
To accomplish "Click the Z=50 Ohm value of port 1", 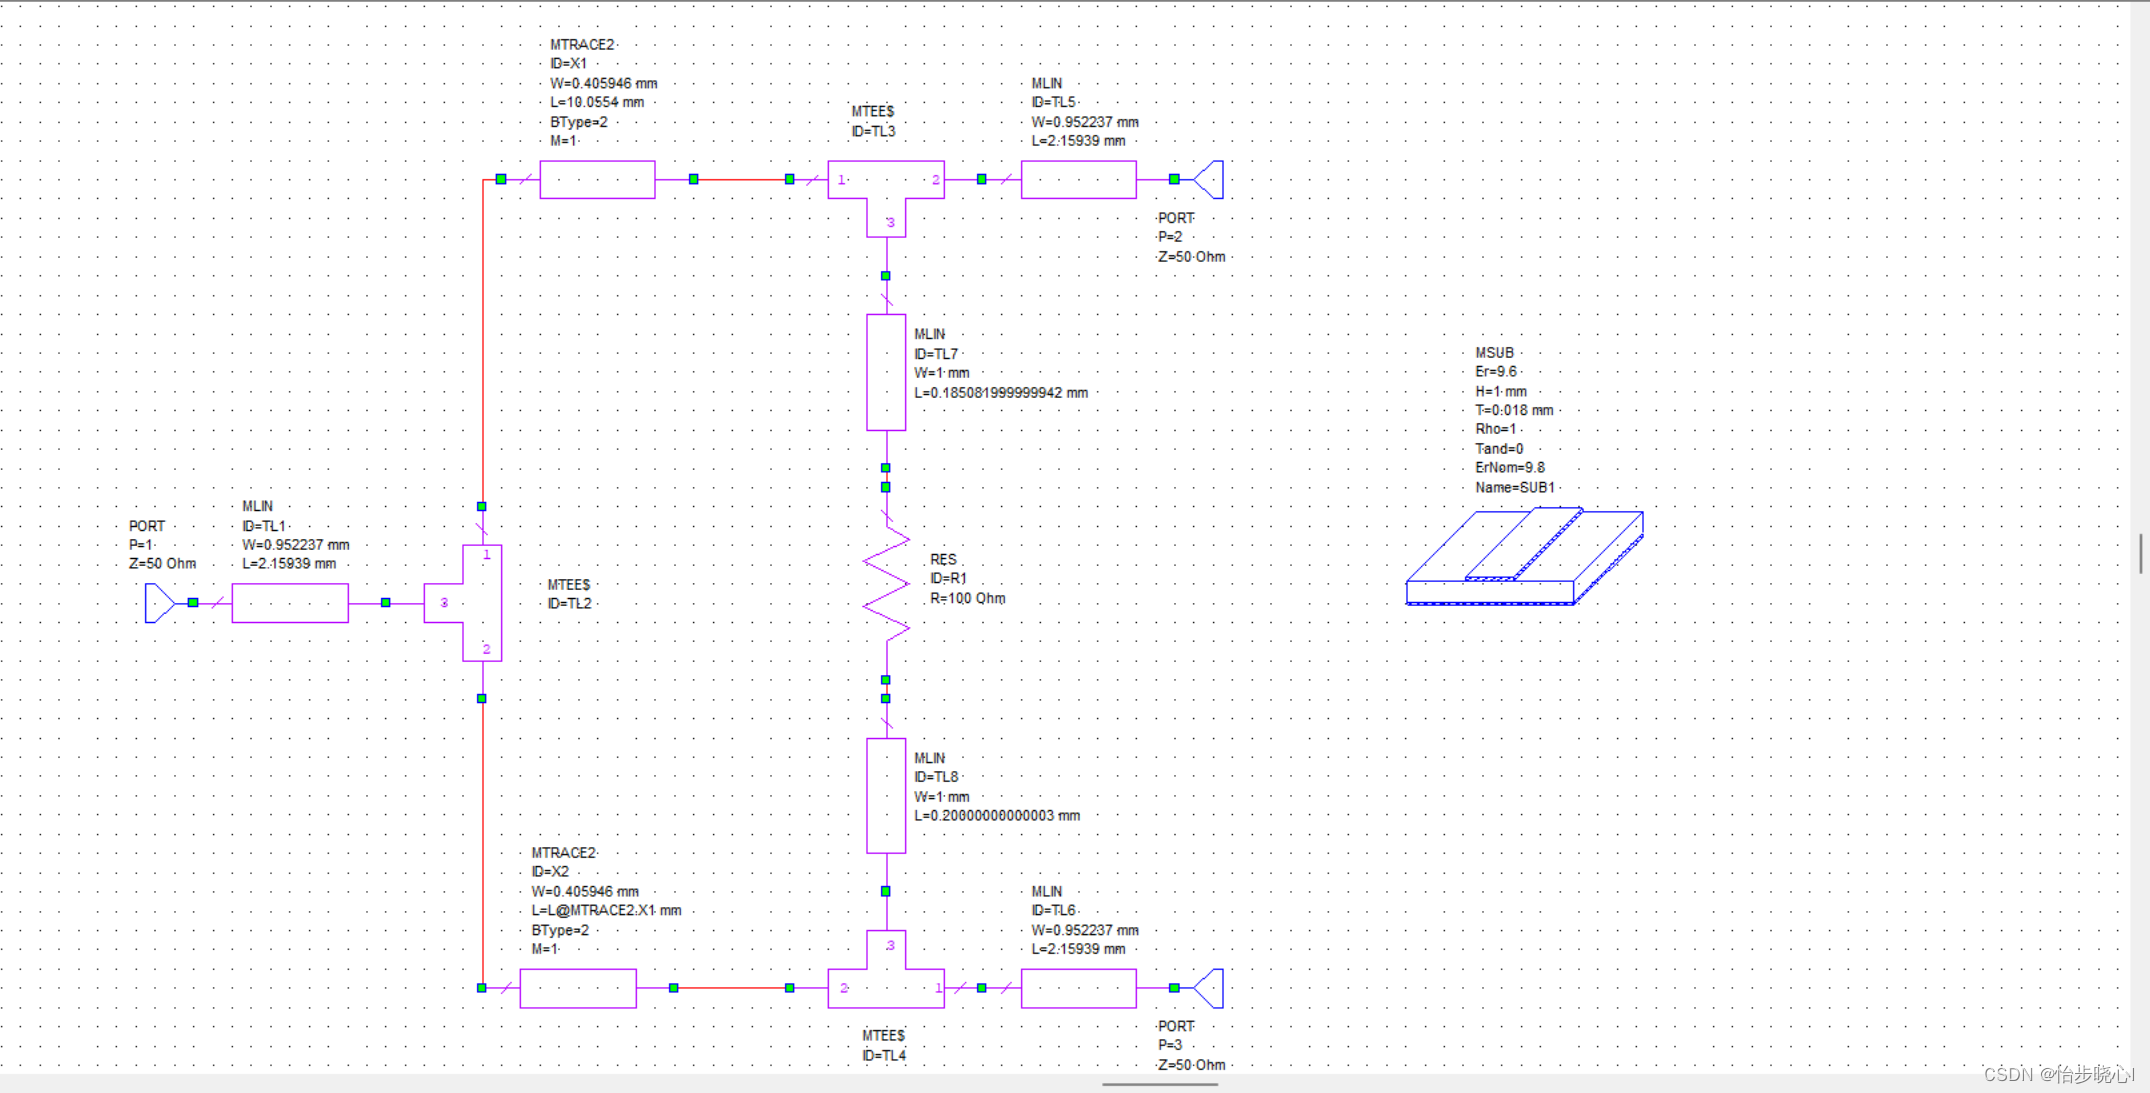I will (162, 563).
